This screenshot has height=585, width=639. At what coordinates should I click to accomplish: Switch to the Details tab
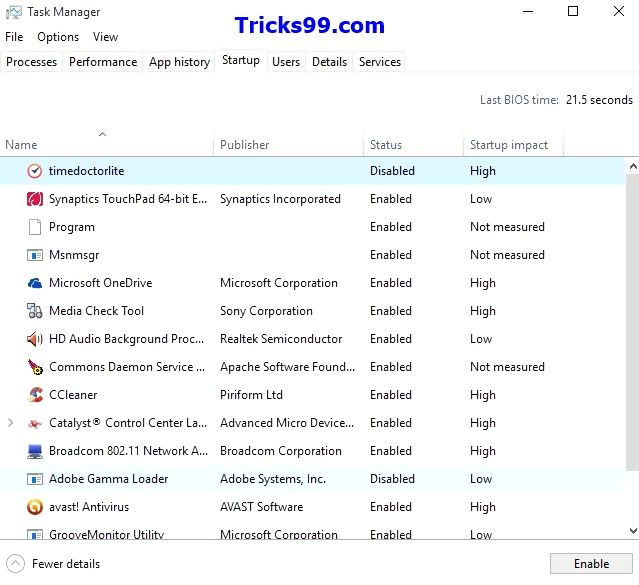(329, 62)
